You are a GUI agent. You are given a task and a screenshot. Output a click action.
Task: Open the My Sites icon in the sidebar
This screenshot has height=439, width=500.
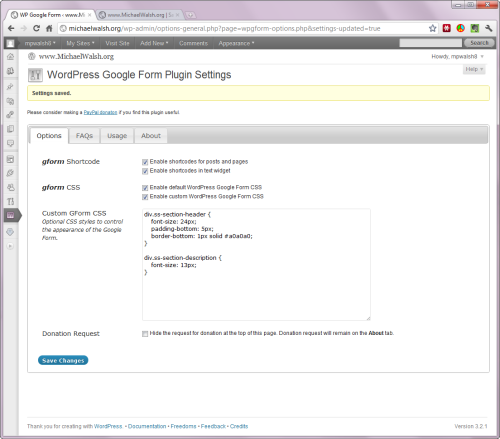[10, 71]
